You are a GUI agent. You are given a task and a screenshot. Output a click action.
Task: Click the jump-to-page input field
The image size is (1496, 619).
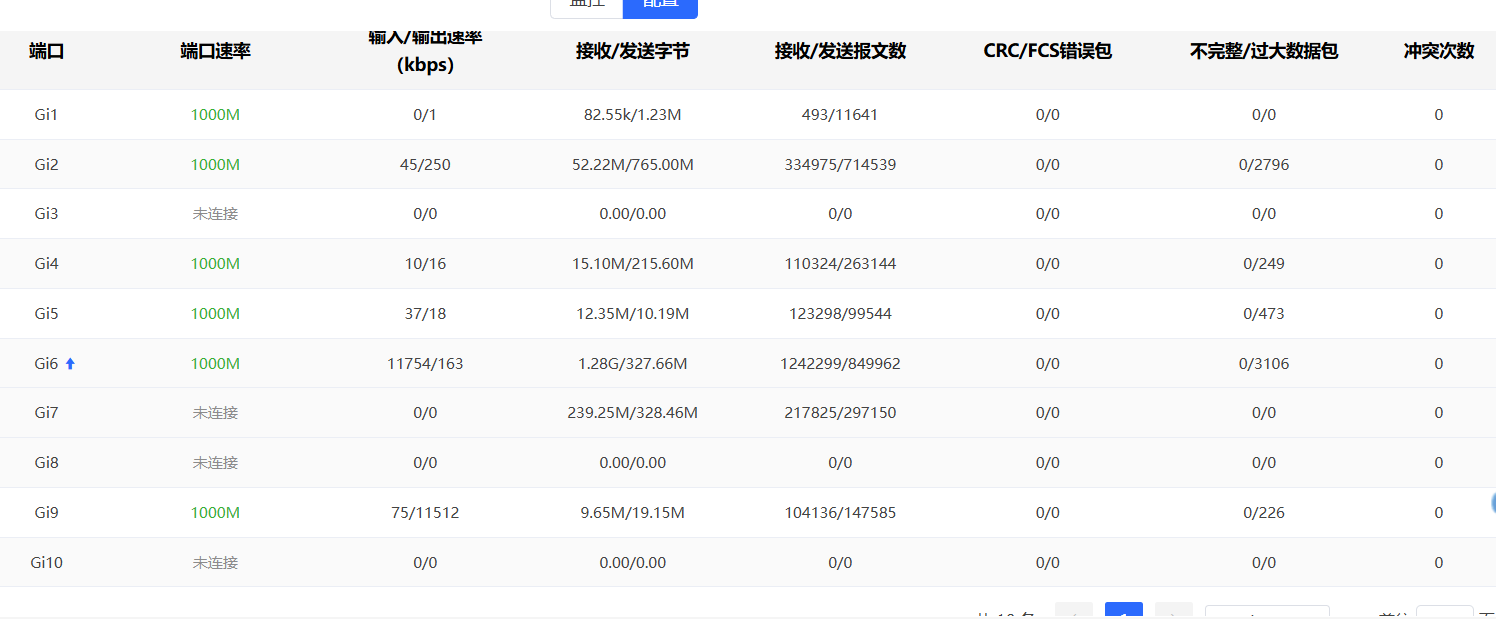click(x=1444, y=613)
